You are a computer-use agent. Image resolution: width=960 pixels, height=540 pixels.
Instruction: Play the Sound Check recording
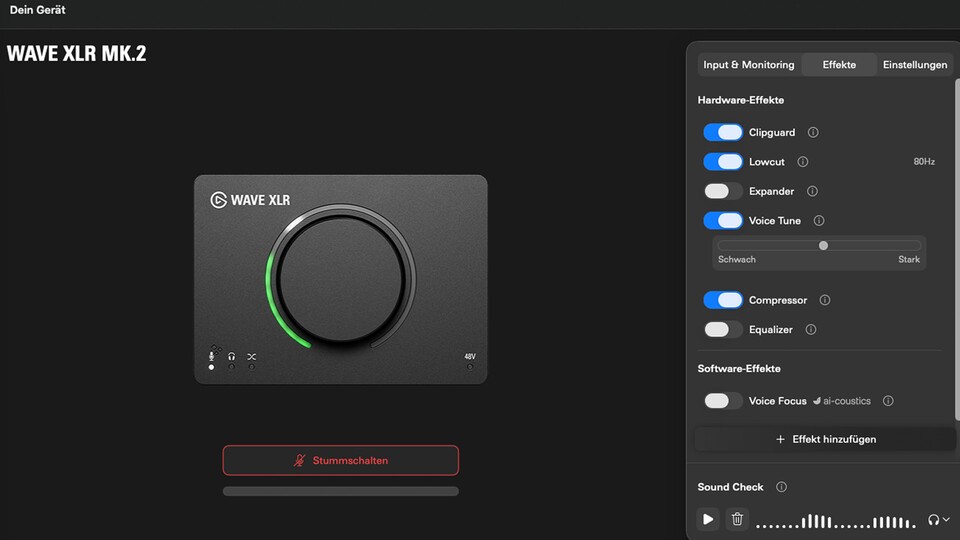(708, 519)
